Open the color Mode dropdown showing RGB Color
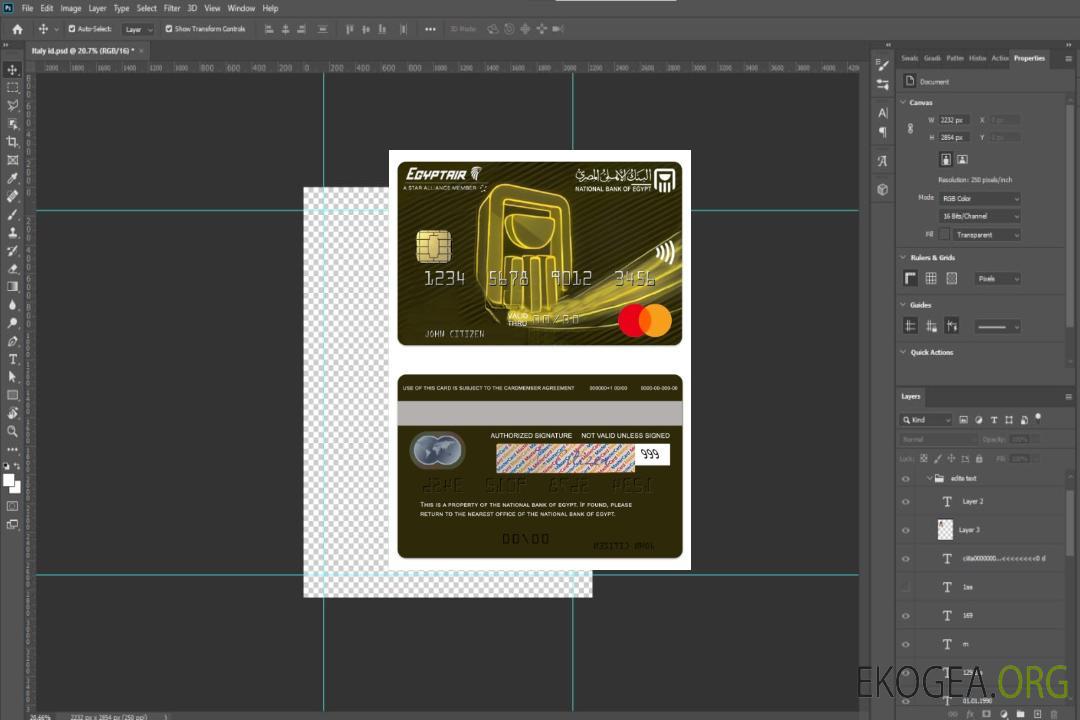 [x=980, y=199]
